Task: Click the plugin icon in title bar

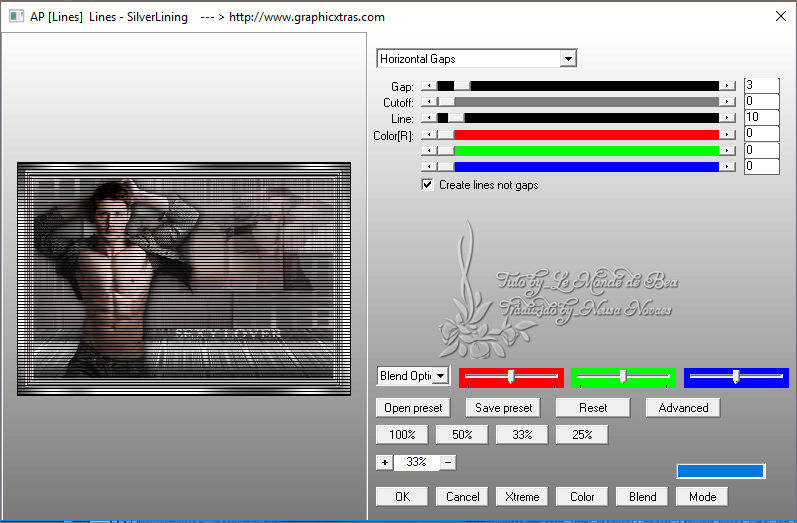Action: [x=16, y=16]
